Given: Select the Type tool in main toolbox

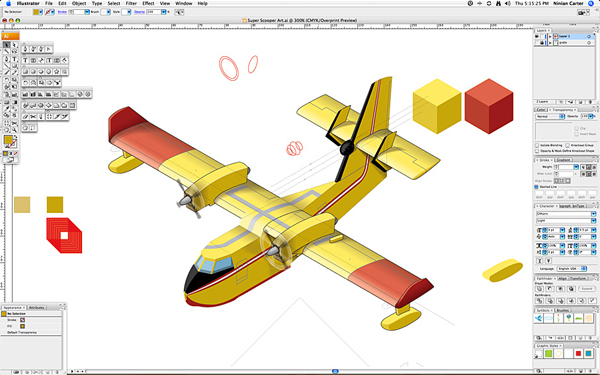Looking at the screenshot, I should click(14, 59).
